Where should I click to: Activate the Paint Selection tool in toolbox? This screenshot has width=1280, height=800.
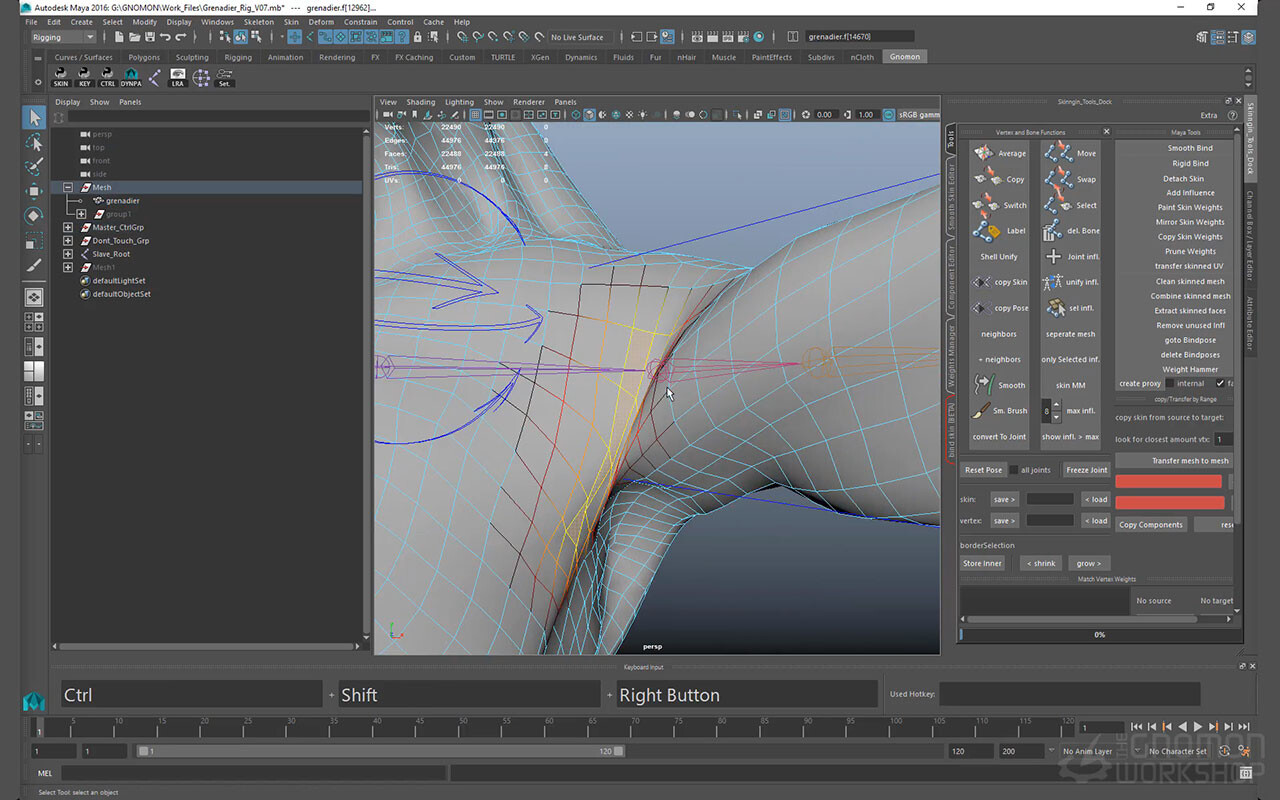(x=33, y=166)
